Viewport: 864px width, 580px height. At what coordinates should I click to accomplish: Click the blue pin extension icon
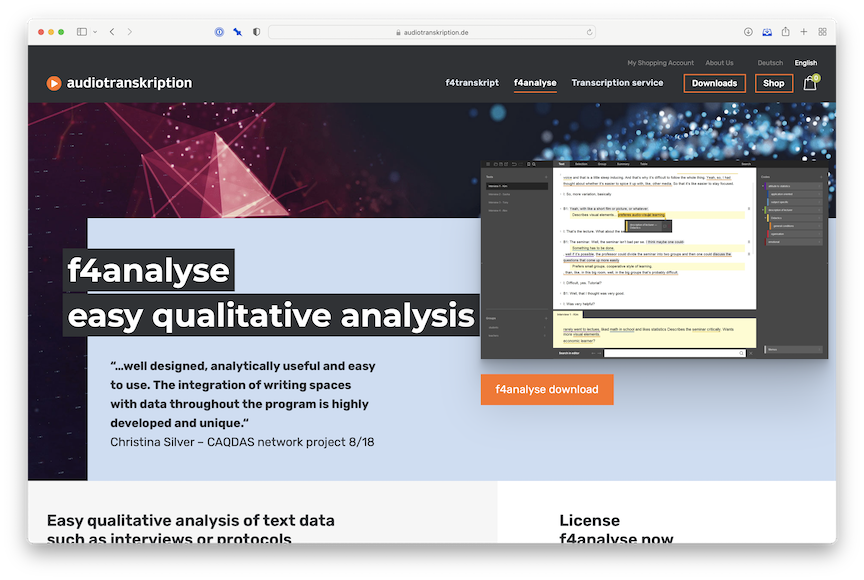(x=237, y=32)
